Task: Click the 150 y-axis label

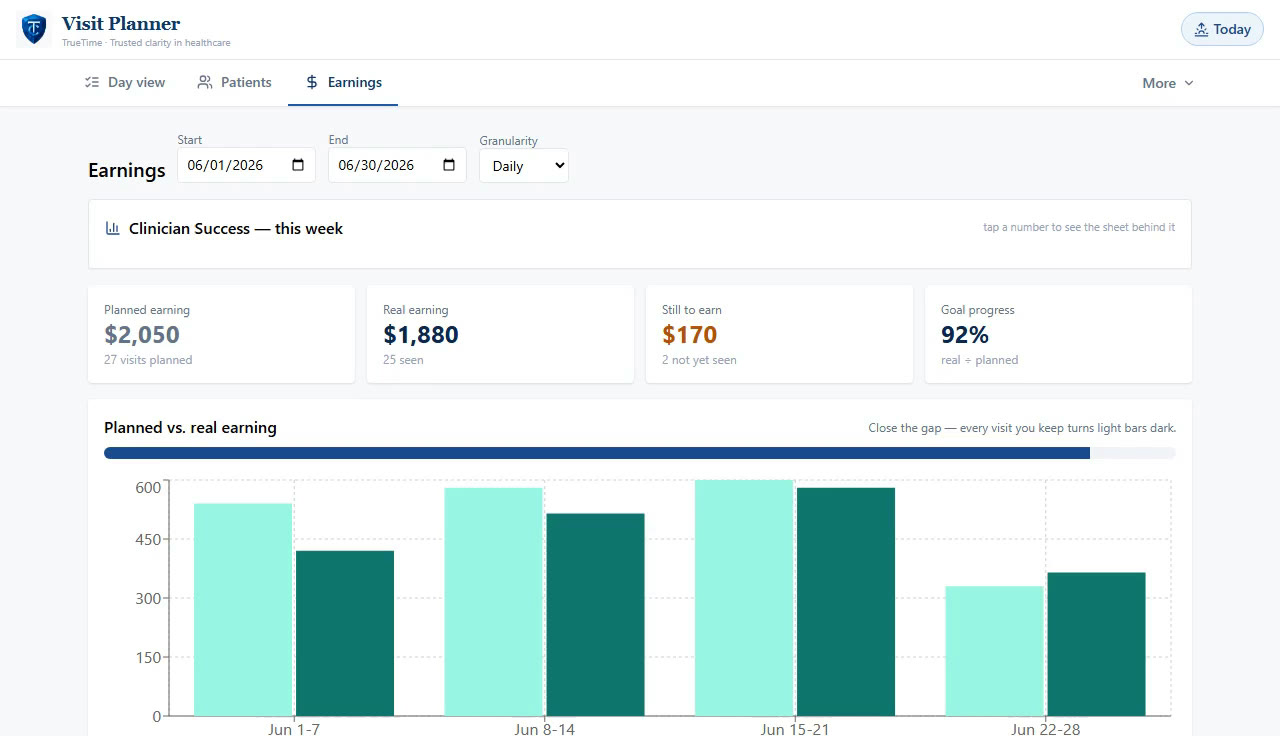Action: [x=148, y=658]
